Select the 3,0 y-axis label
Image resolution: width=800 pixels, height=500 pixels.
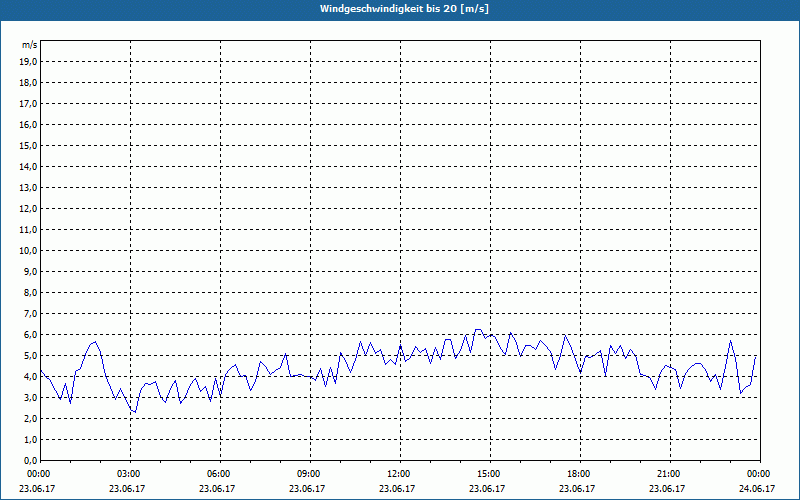(x=30, y=397)
